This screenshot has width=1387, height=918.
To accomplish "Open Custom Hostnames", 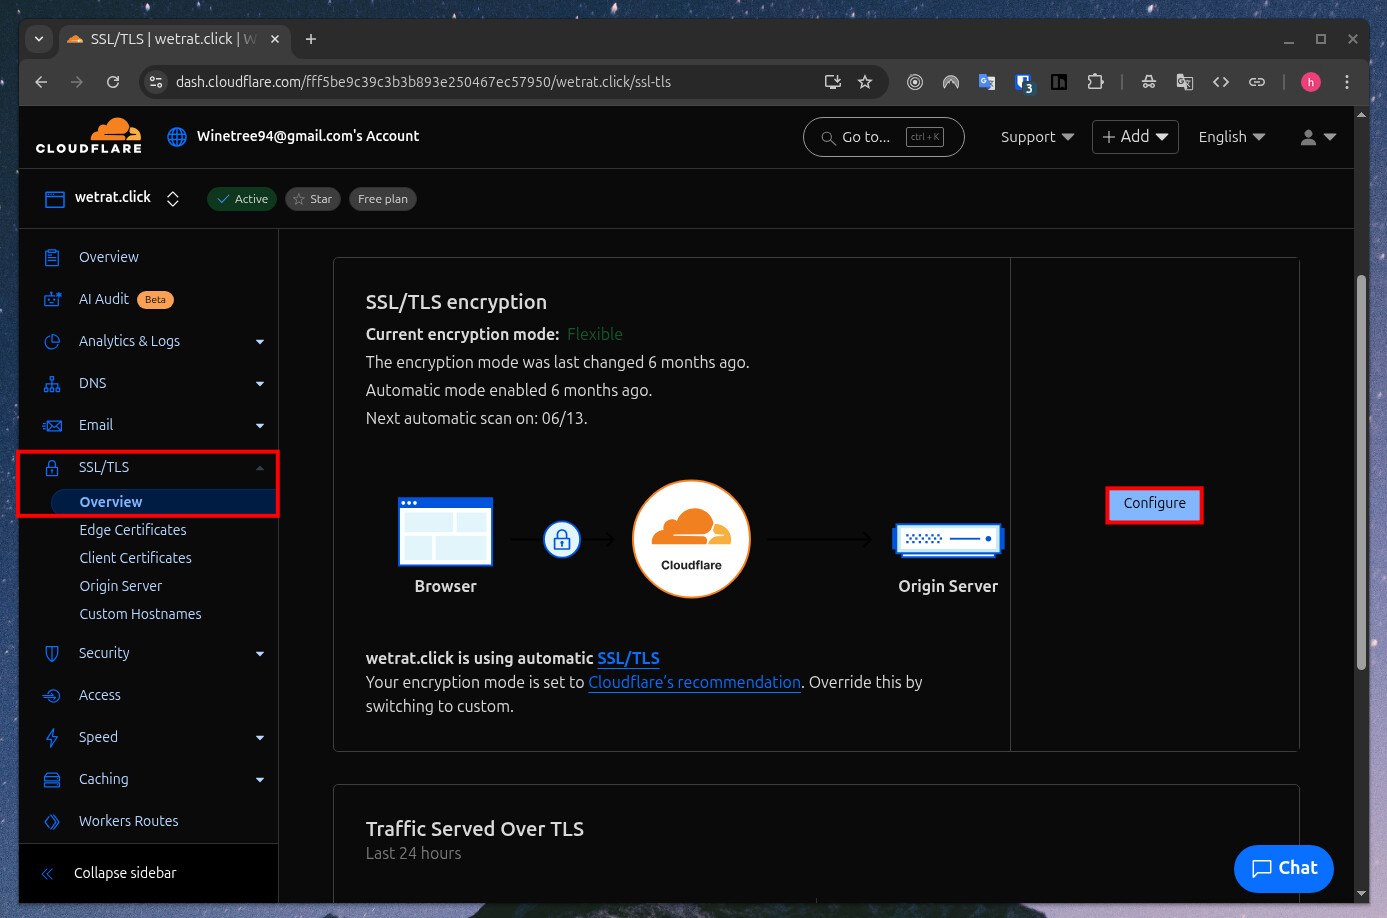I will [141, 614].
